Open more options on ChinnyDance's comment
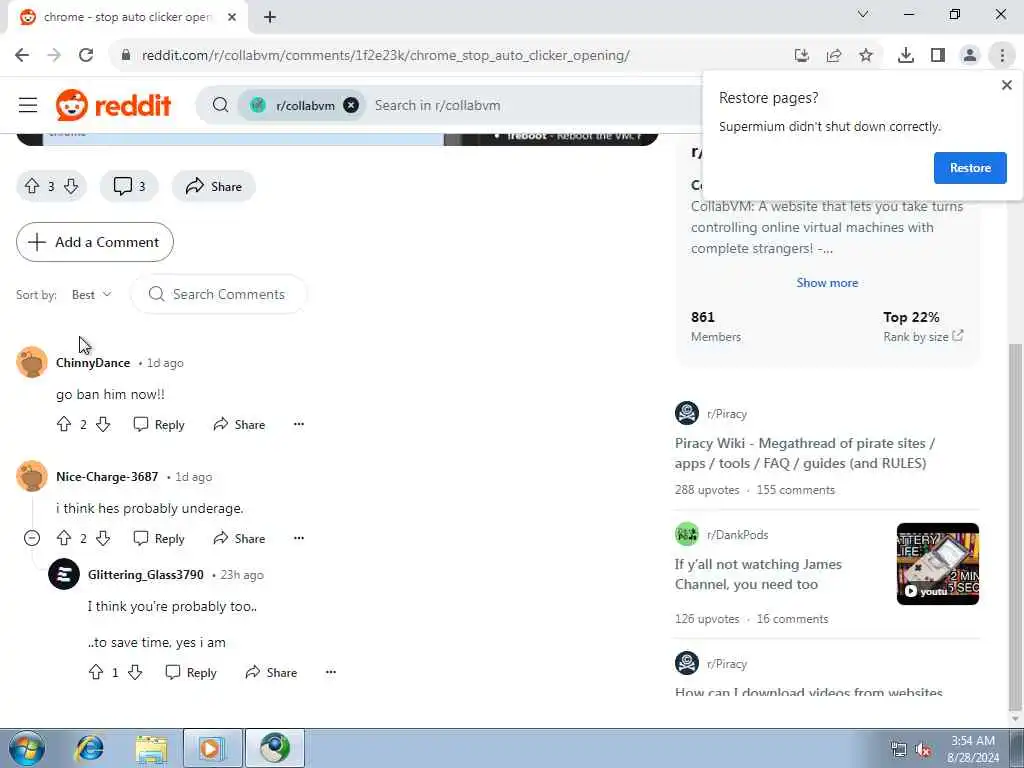Screen dimensions: 1024x768 click(299, 424)
